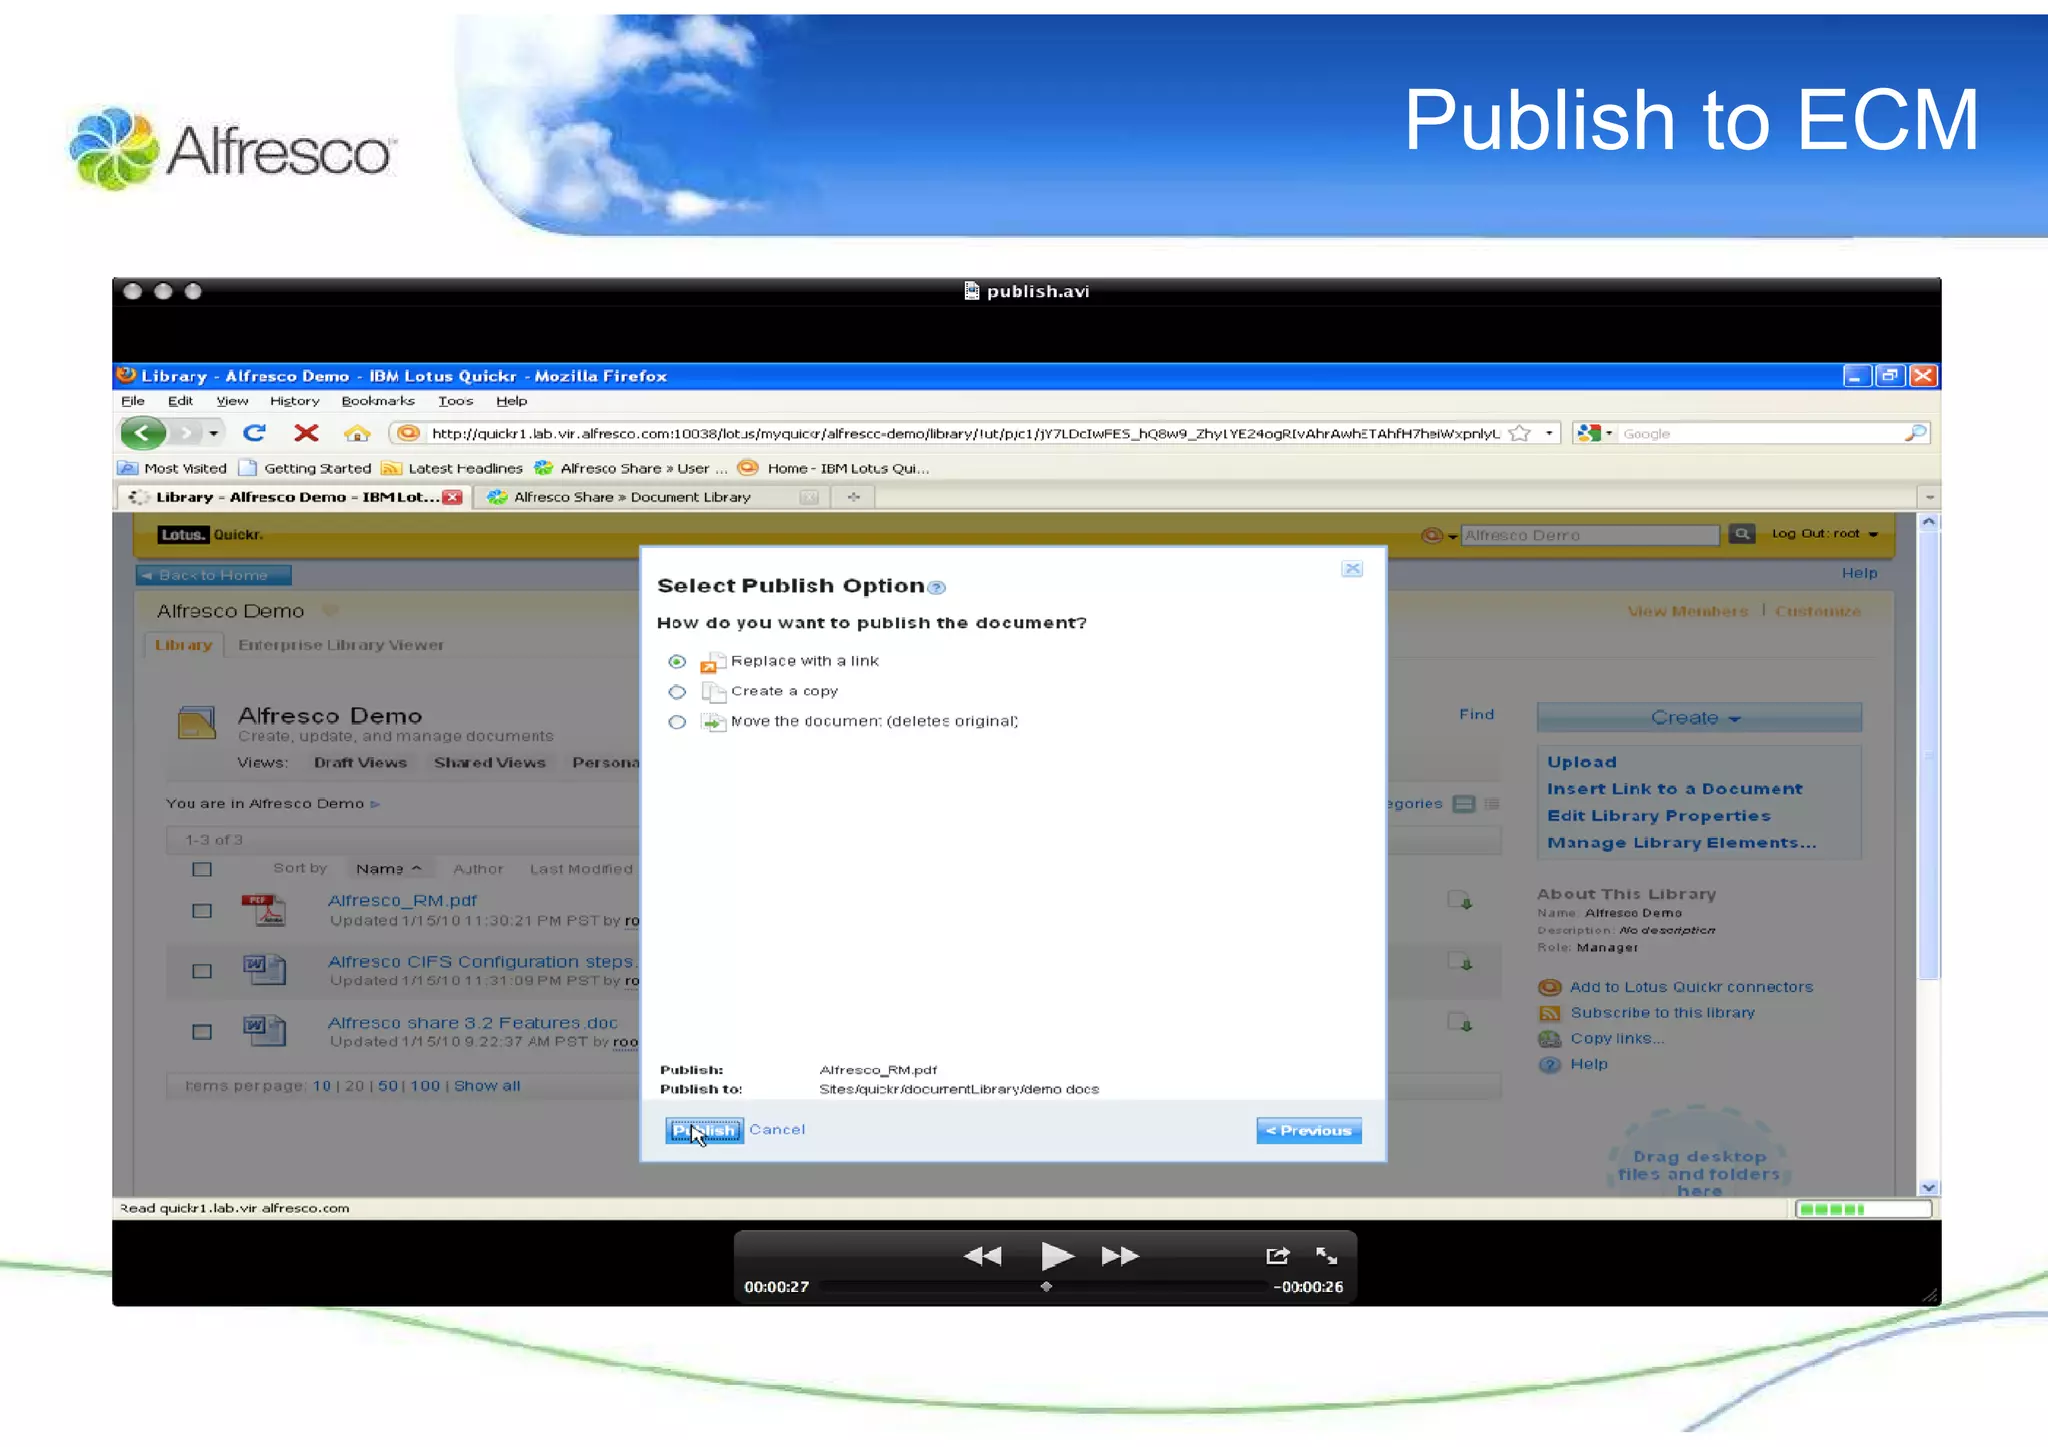Check the Alfresco CIFS Configuration row checkbox

tap(202, 971)
